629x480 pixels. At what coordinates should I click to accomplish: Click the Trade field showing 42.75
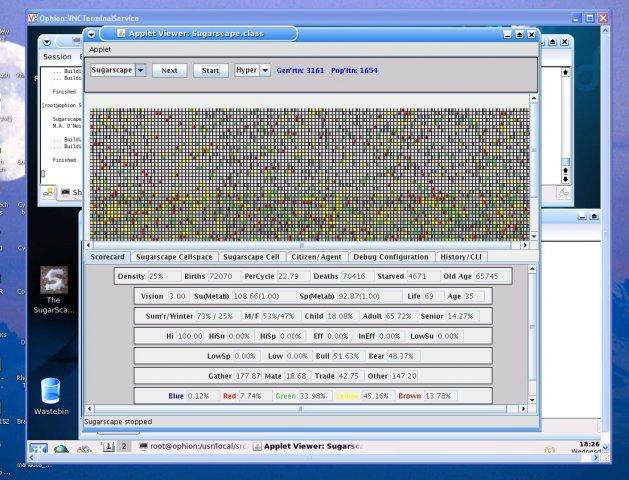pyautogui.click(x=350, y=376)
